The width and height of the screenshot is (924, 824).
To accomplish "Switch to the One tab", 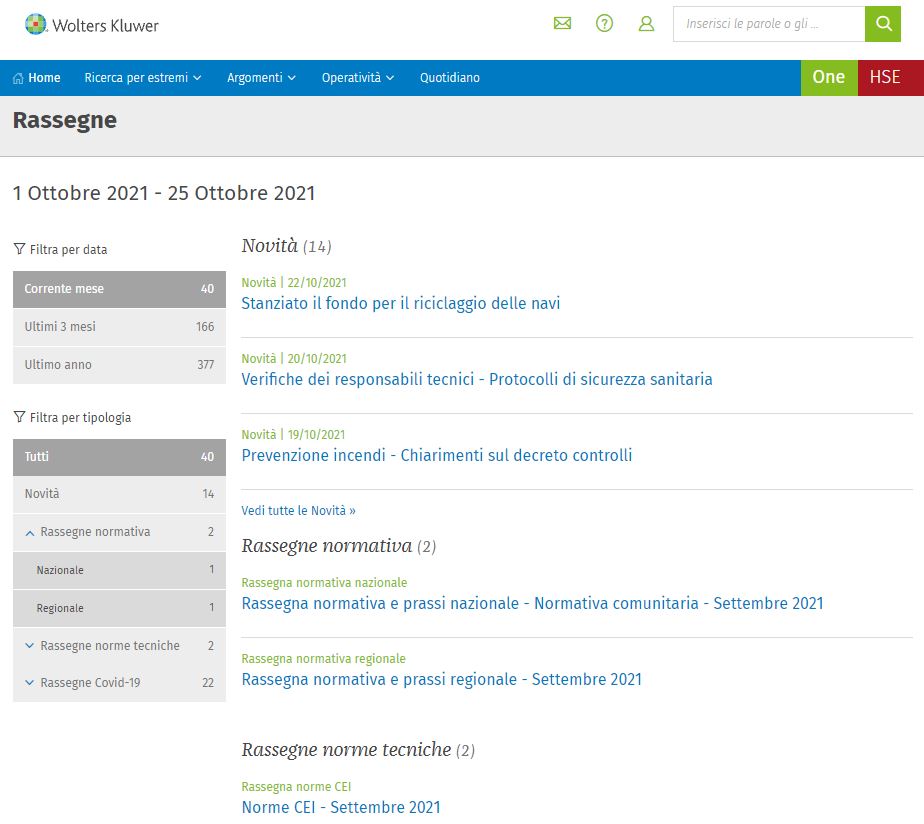I will coord(828,78).
